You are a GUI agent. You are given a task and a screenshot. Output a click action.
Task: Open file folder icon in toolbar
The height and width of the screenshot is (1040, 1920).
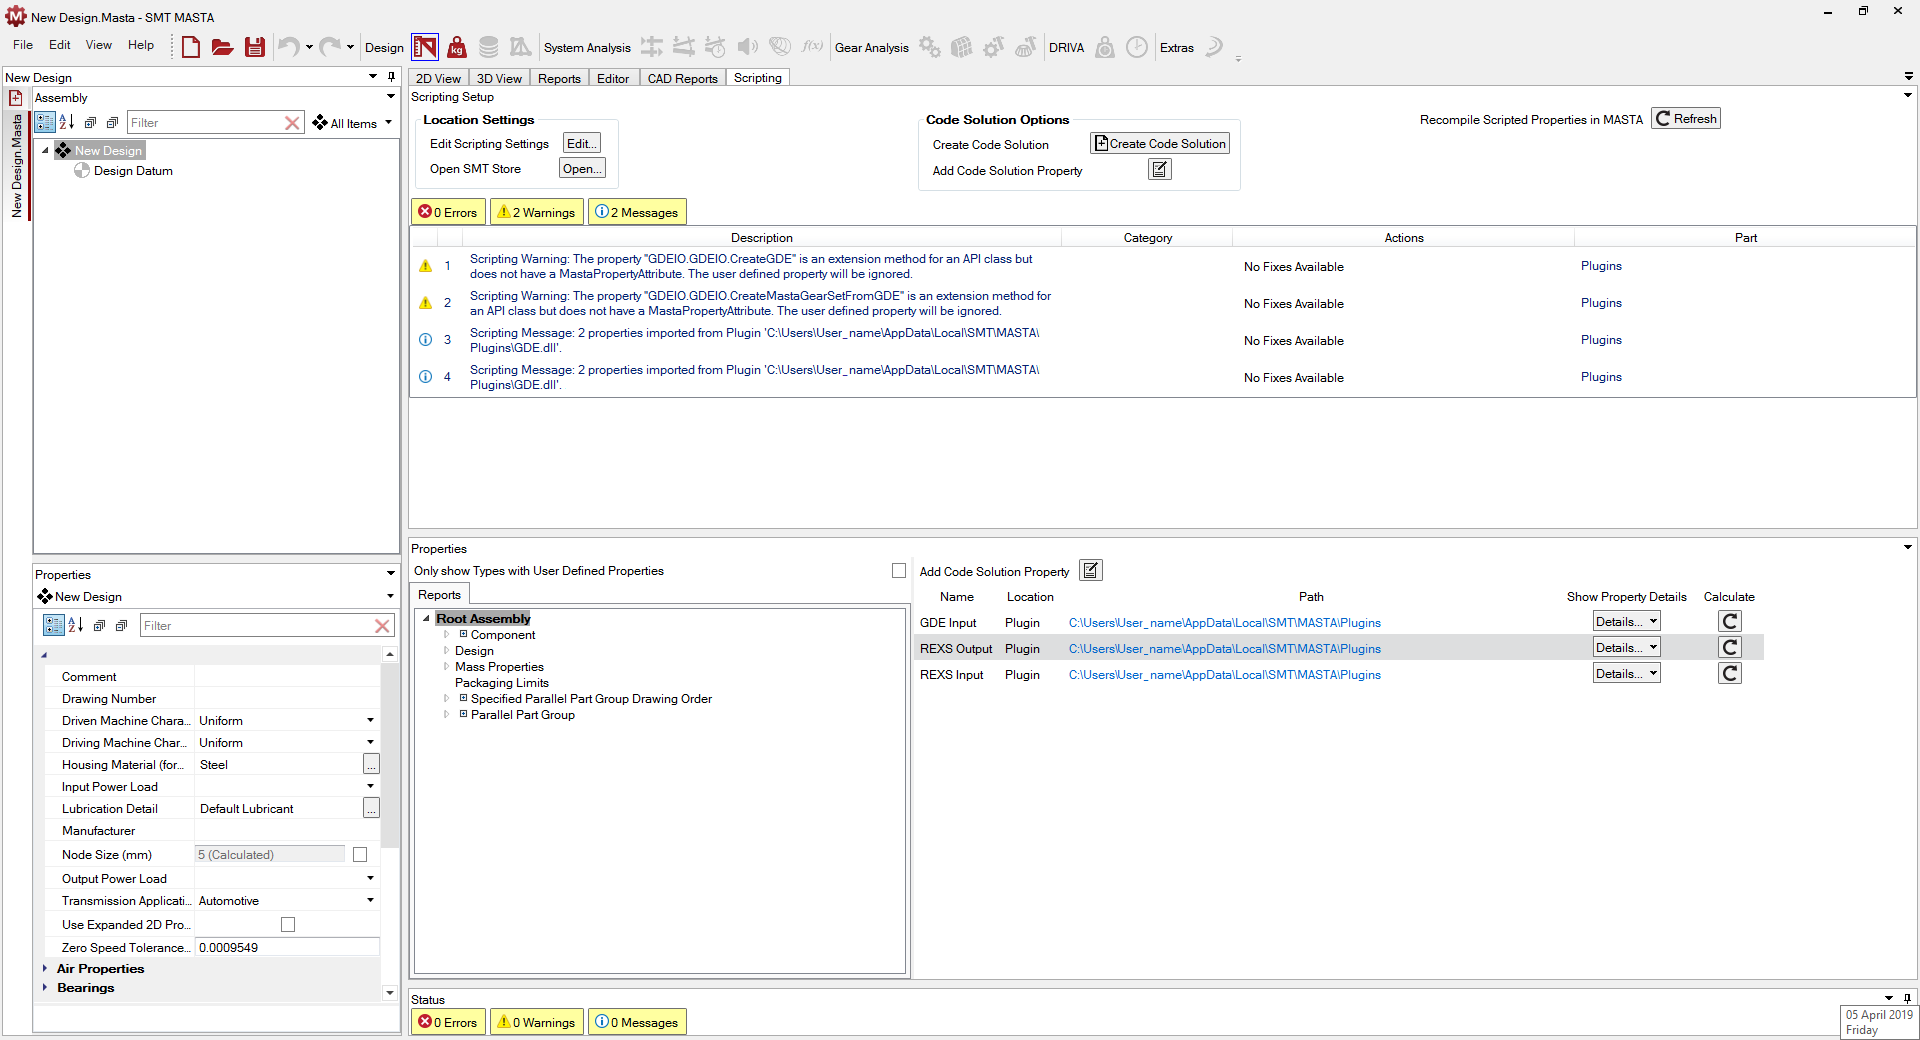point(222,47)
